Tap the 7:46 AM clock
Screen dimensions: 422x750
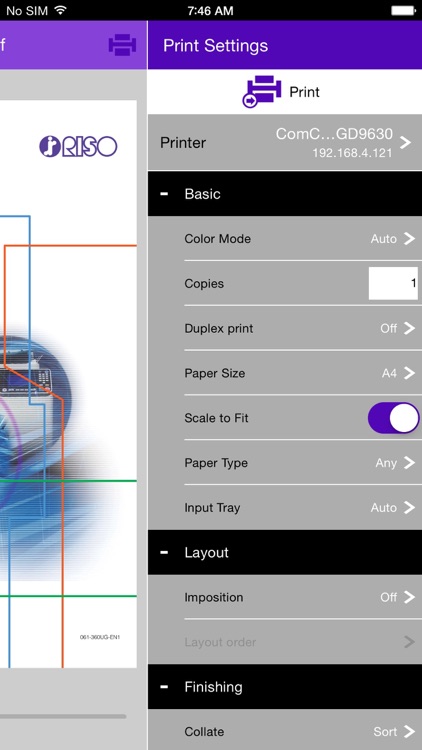click(x=211, y=10)
